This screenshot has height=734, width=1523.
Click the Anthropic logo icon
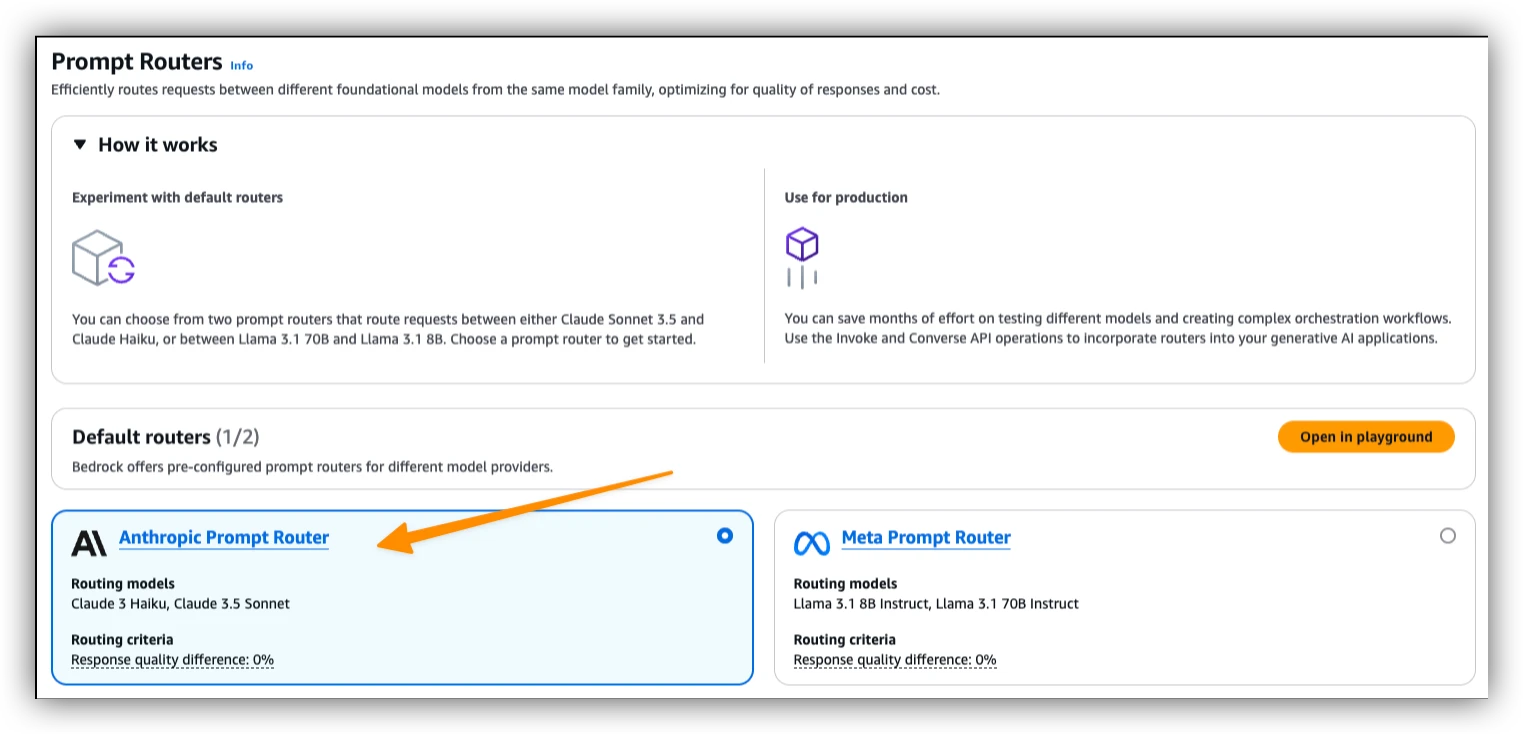(89, 543)
